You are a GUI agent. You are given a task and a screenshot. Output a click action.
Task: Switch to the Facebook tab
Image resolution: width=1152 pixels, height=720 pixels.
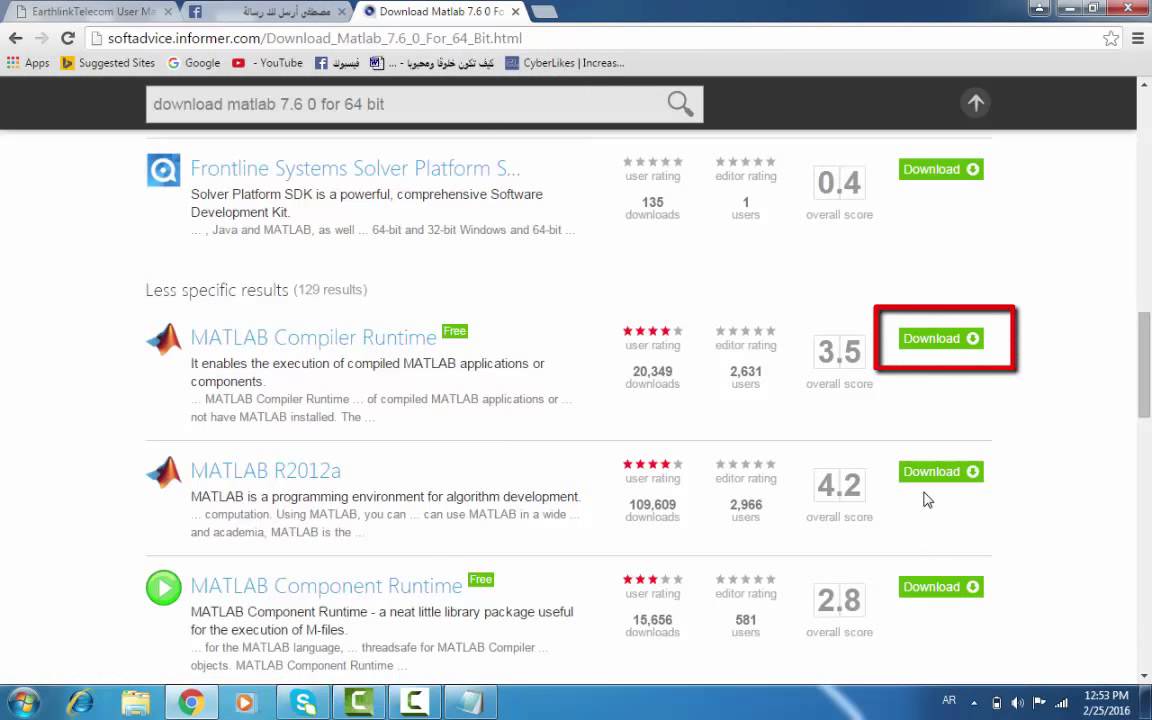265,12
